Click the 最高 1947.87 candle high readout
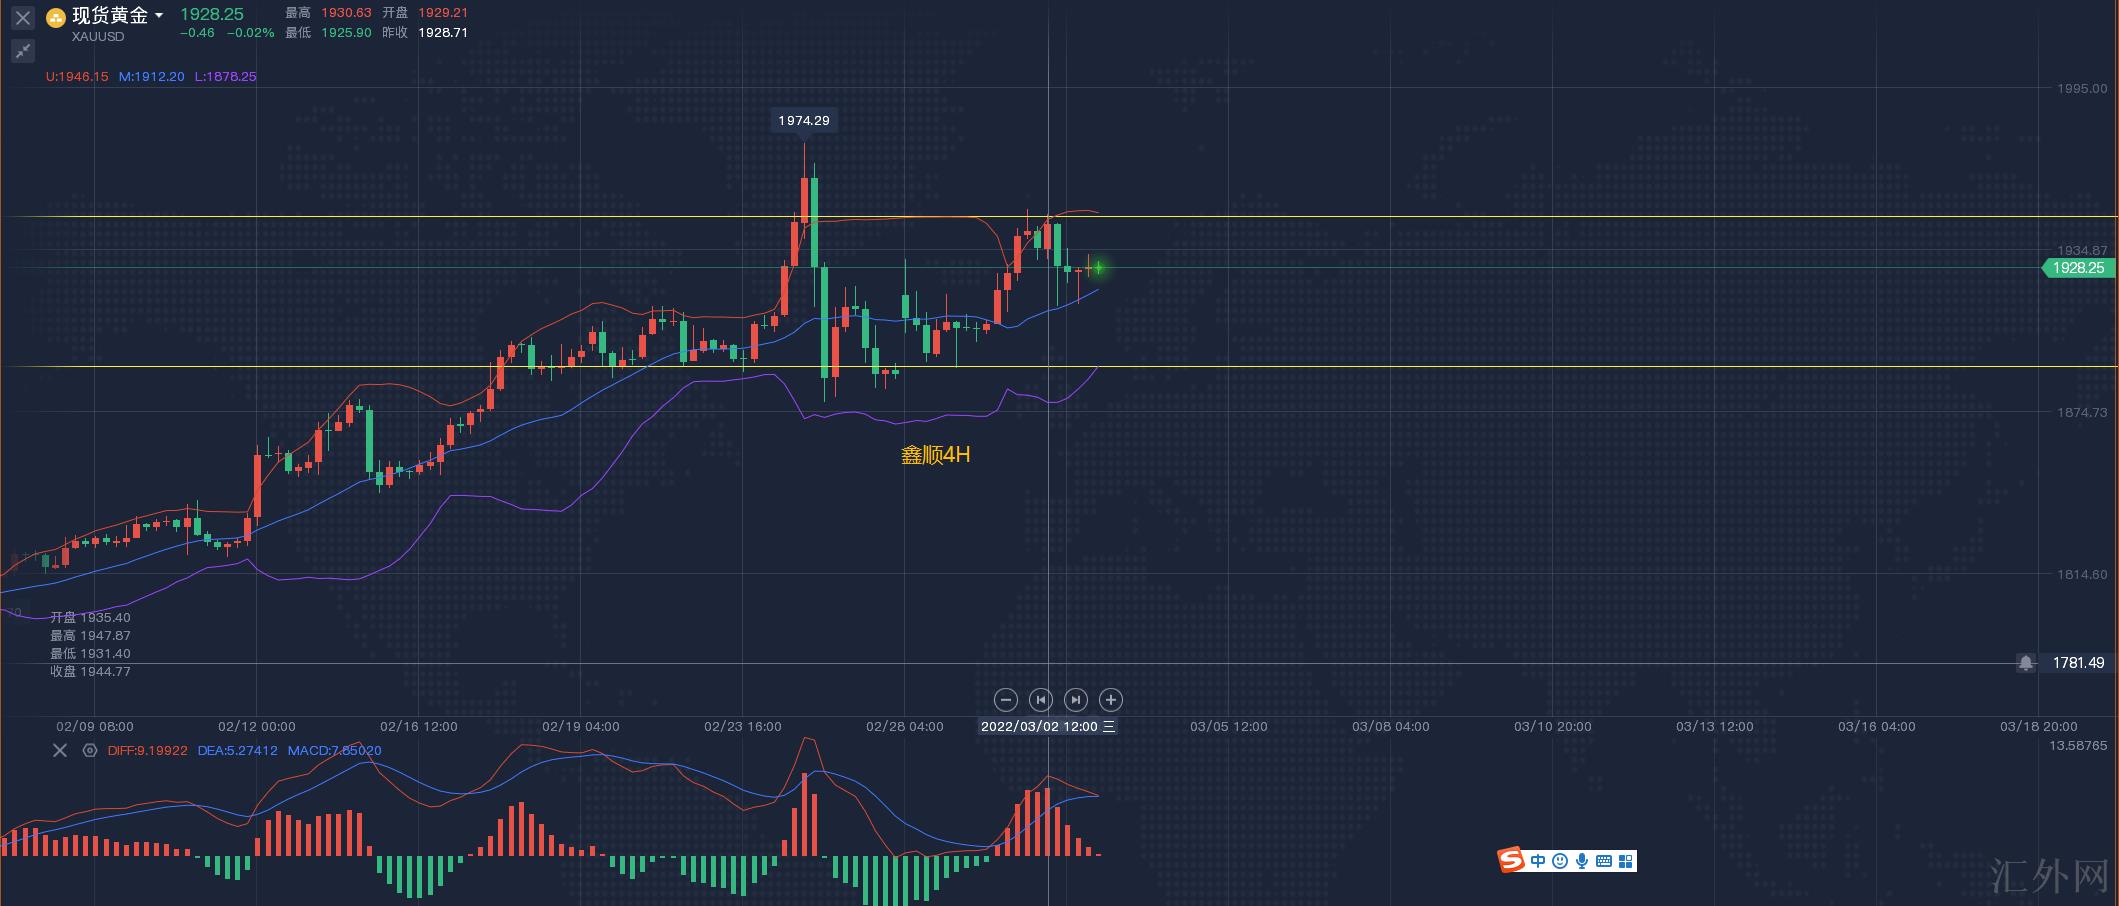Screen dimensions: 2119x906 coord(91,636)
